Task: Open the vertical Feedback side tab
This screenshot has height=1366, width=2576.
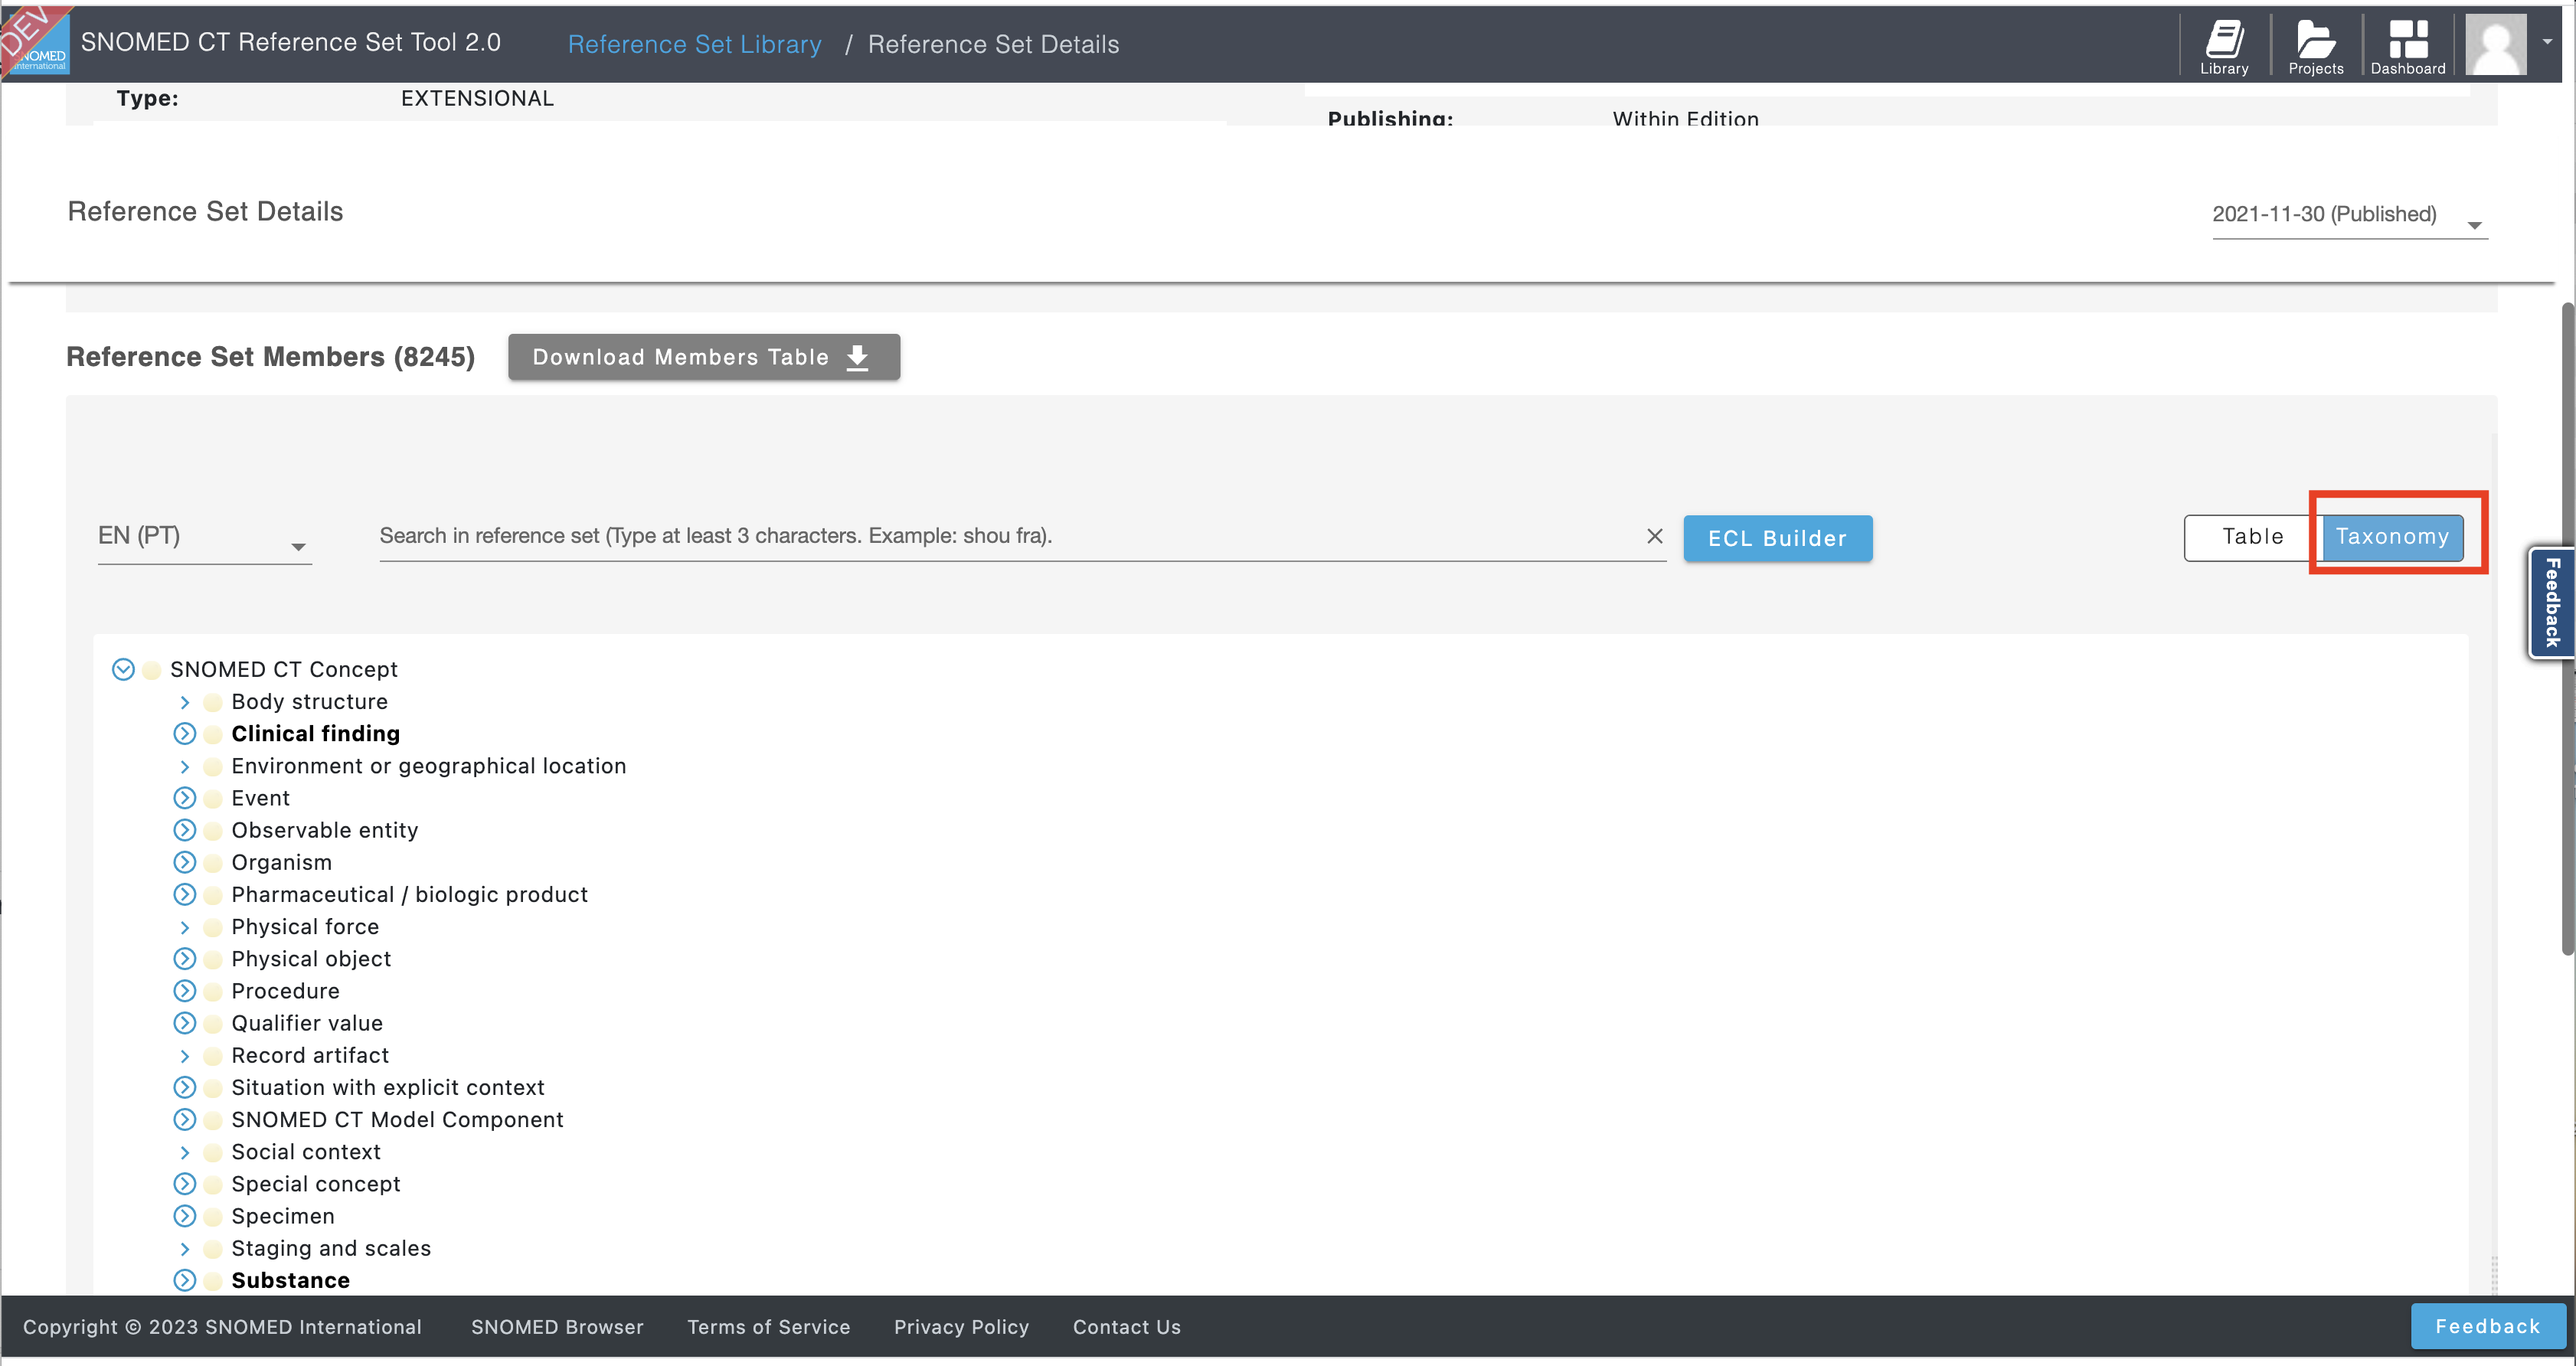Action: 2552,603
